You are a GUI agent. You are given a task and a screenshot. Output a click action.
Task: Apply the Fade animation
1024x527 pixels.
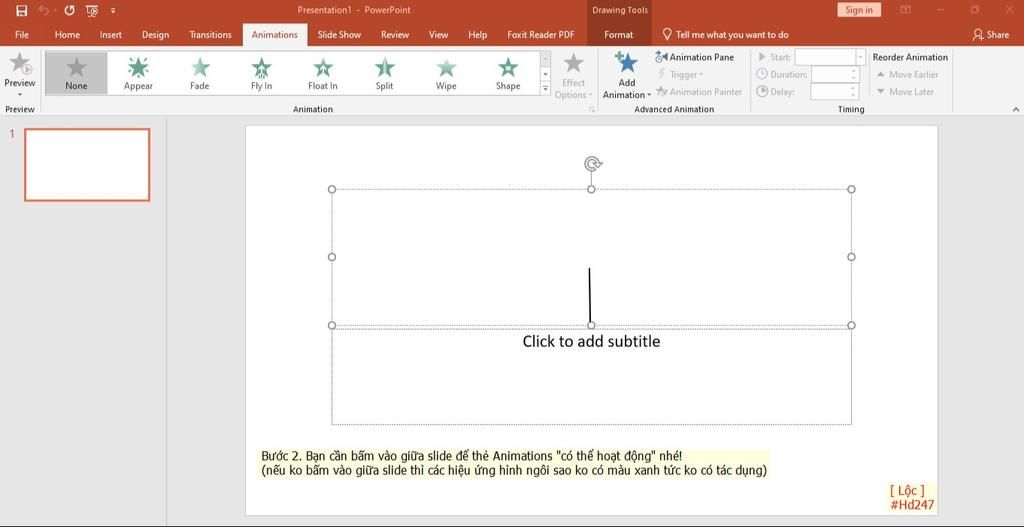tap(200, 73)
